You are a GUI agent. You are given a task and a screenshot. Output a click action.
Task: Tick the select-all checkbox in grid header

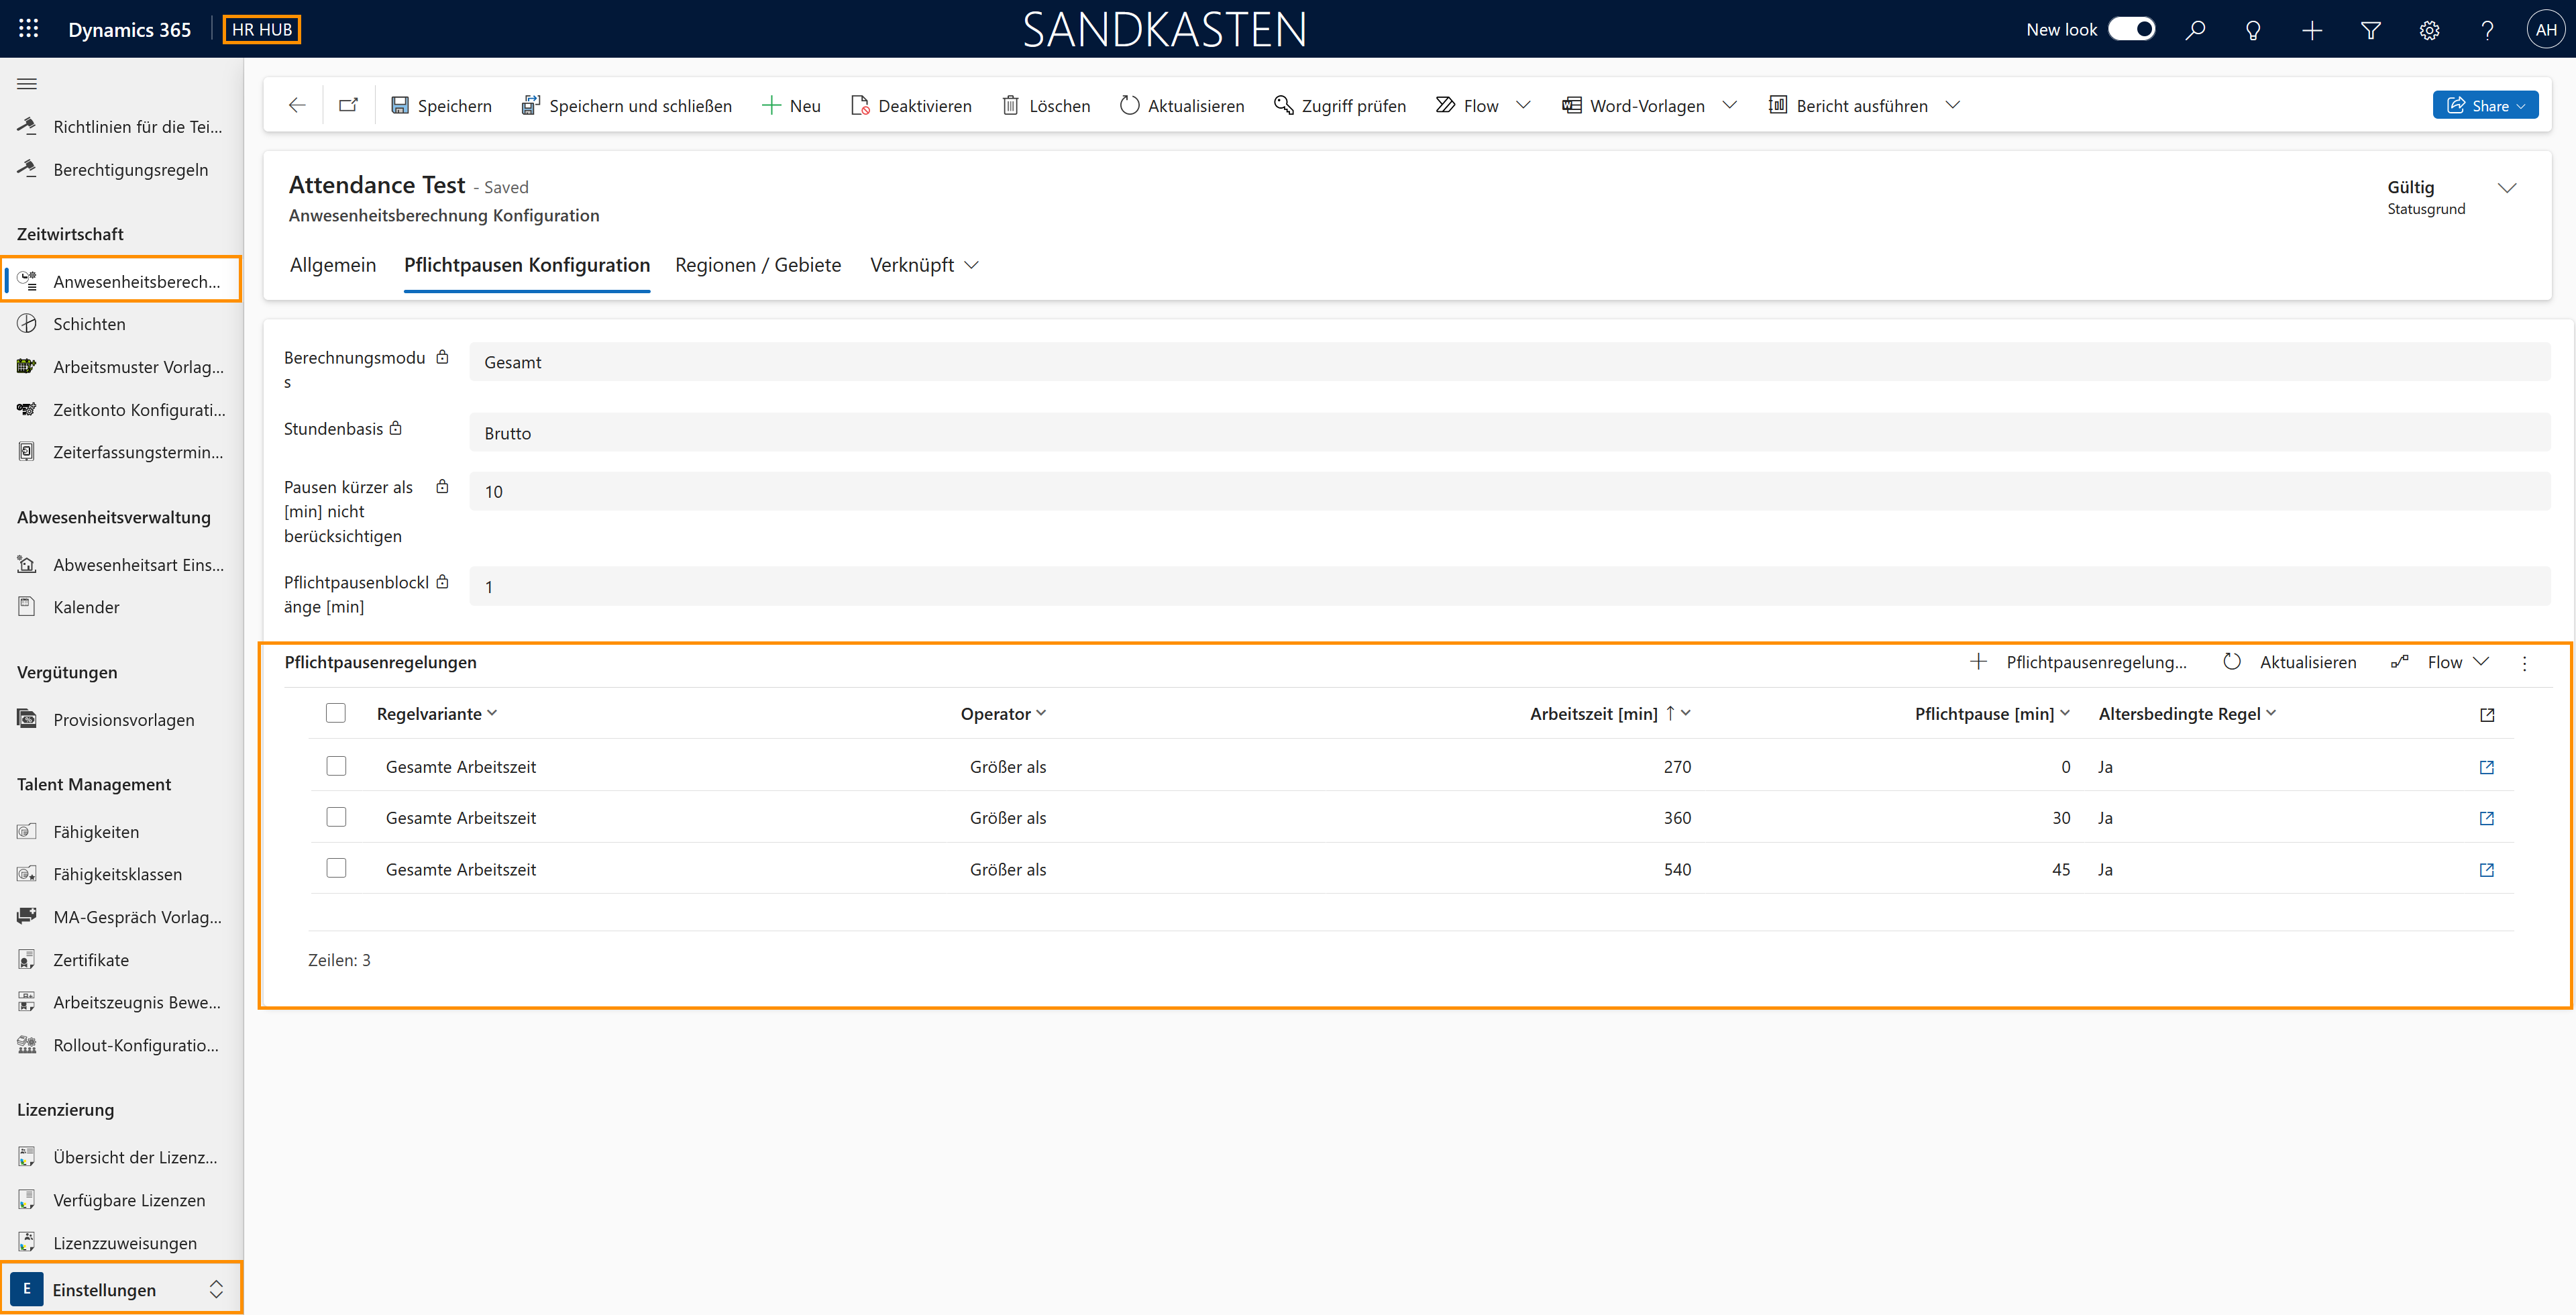tap(336, 713)
